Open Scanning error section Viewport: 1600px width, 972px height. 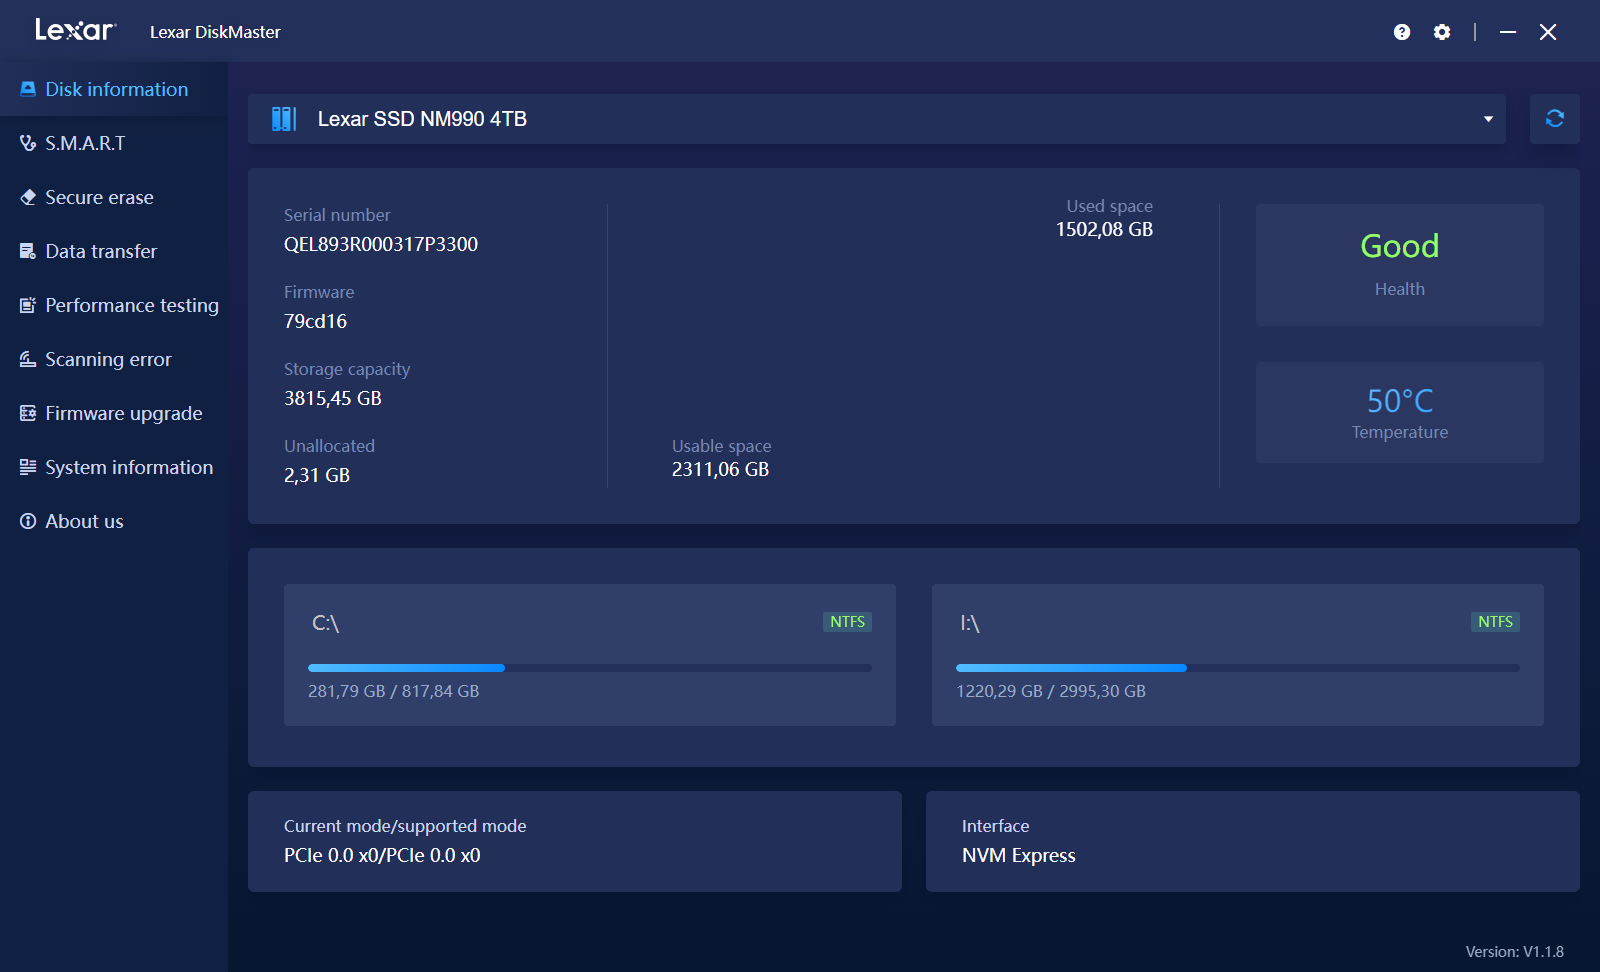(x=114, y=359)
